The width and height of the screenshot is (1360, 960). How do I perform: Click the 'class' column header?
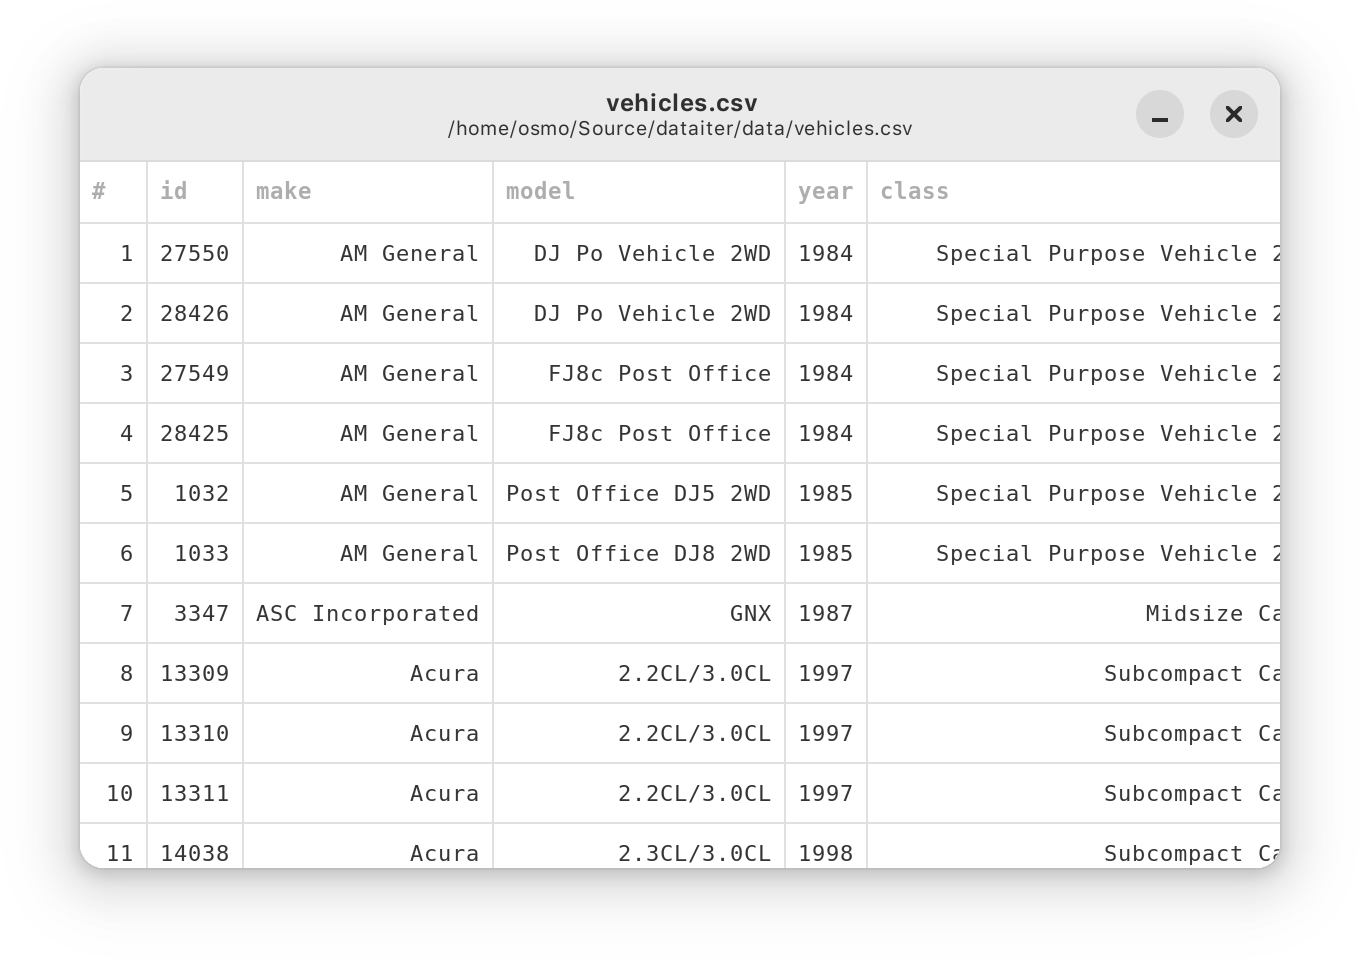coord(1070,191)
